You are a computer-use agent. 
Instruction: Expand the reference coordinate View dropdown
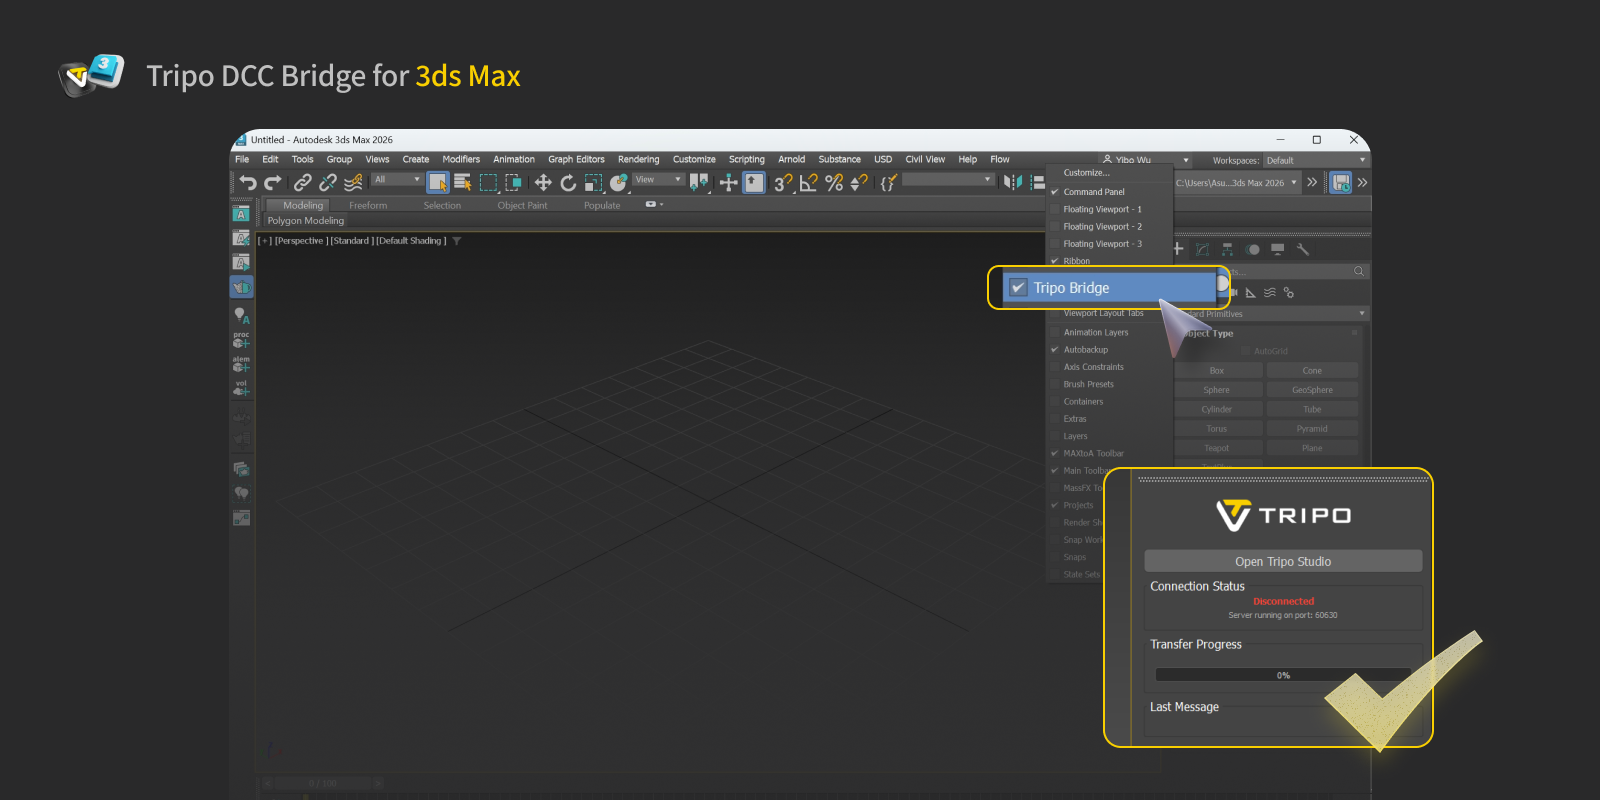click(x=658, y=180)
